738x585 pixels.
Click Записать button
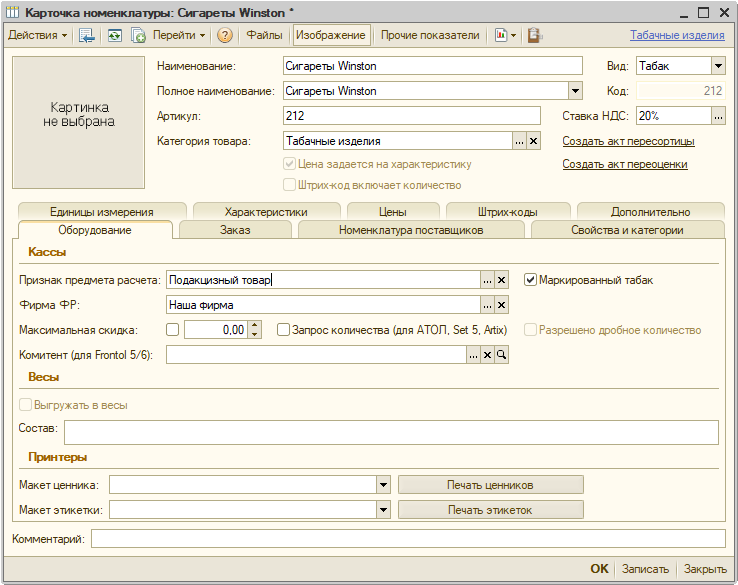[x=645, y=569]
